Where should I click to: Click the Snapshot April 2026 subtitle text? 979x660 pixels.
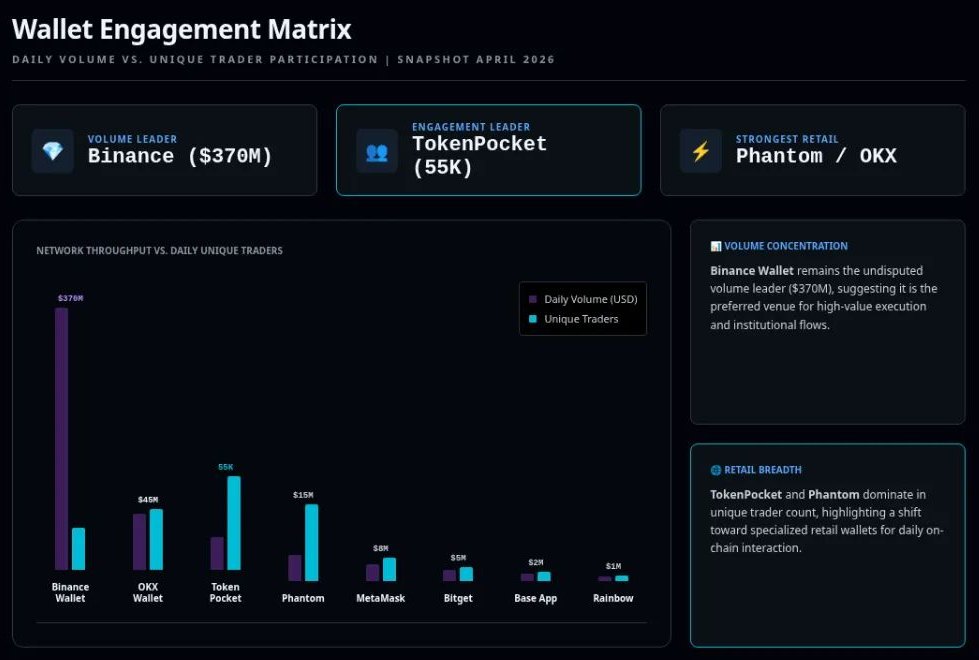tap(476, 59)
